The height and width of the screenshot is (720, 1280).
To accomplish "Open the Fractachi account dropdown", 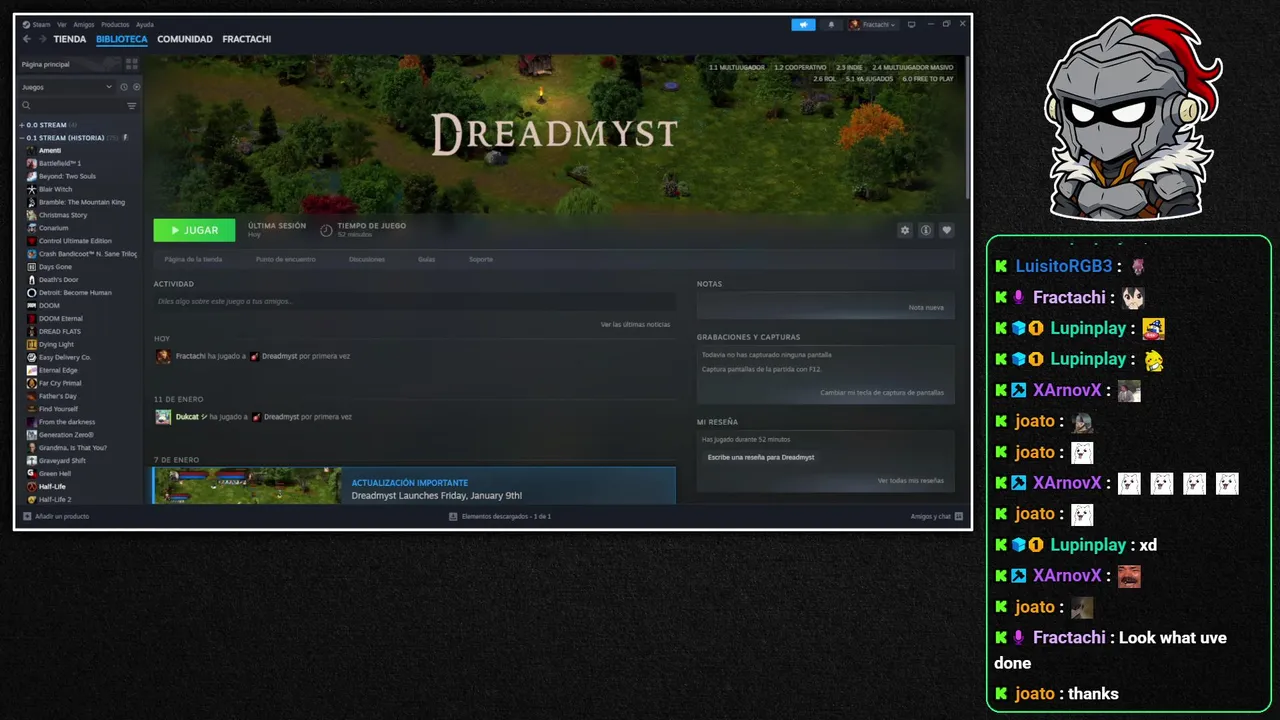I will point(873,25).
